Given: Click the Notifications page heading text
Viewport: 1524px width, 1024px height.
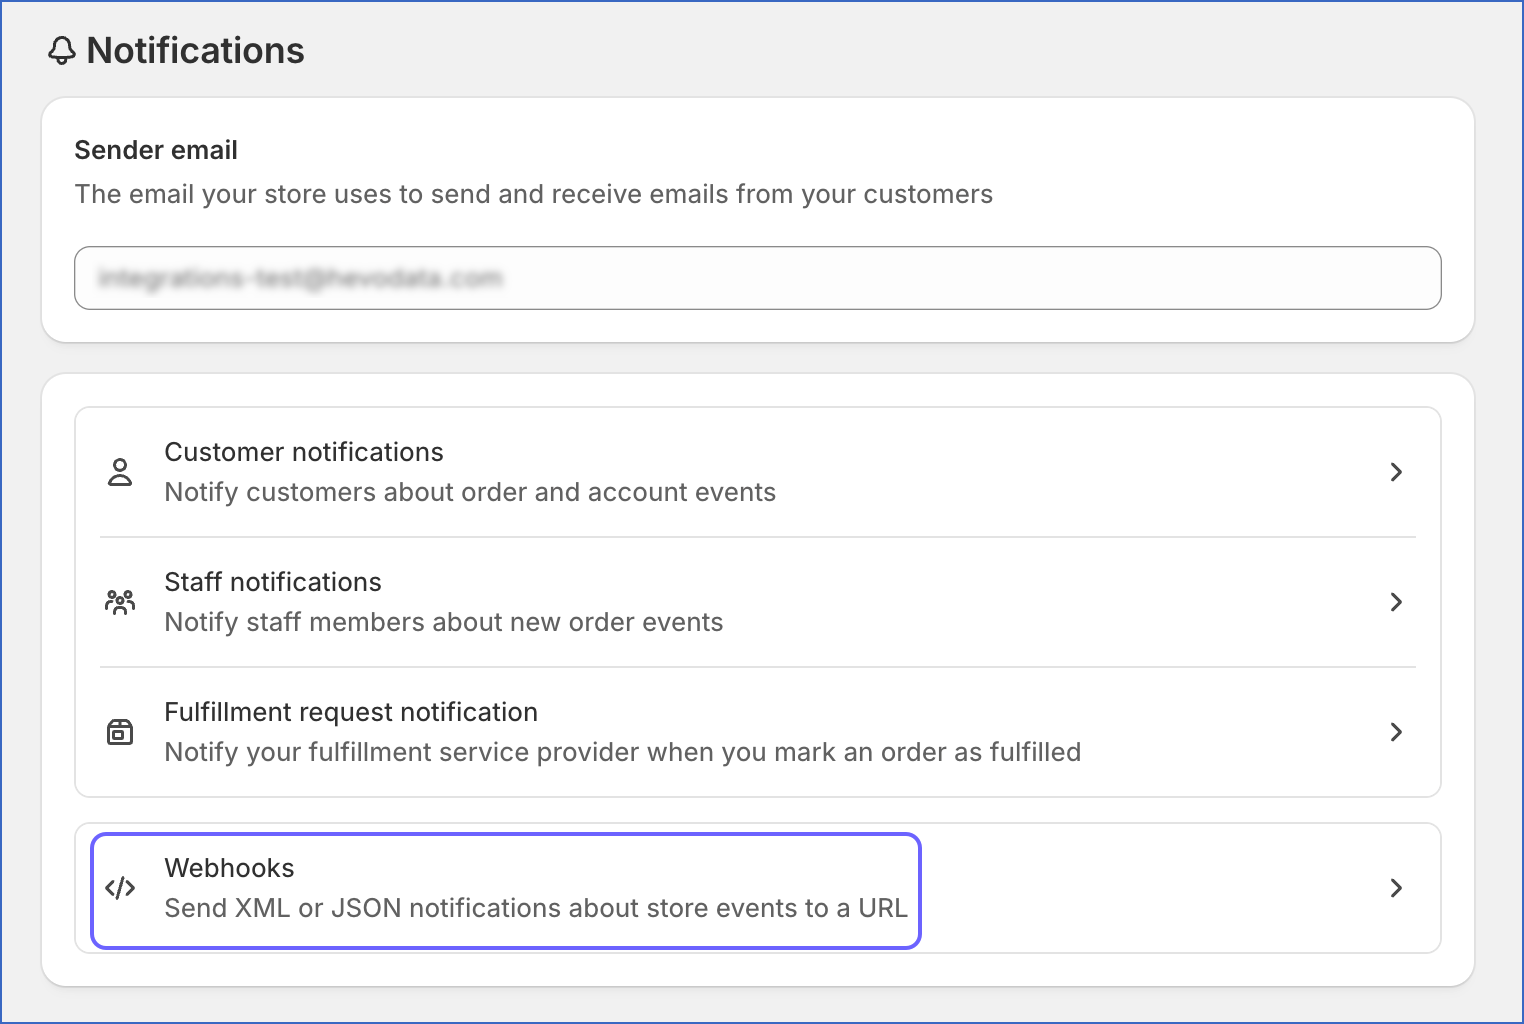Looking at the screenshot, I should 196,51.
